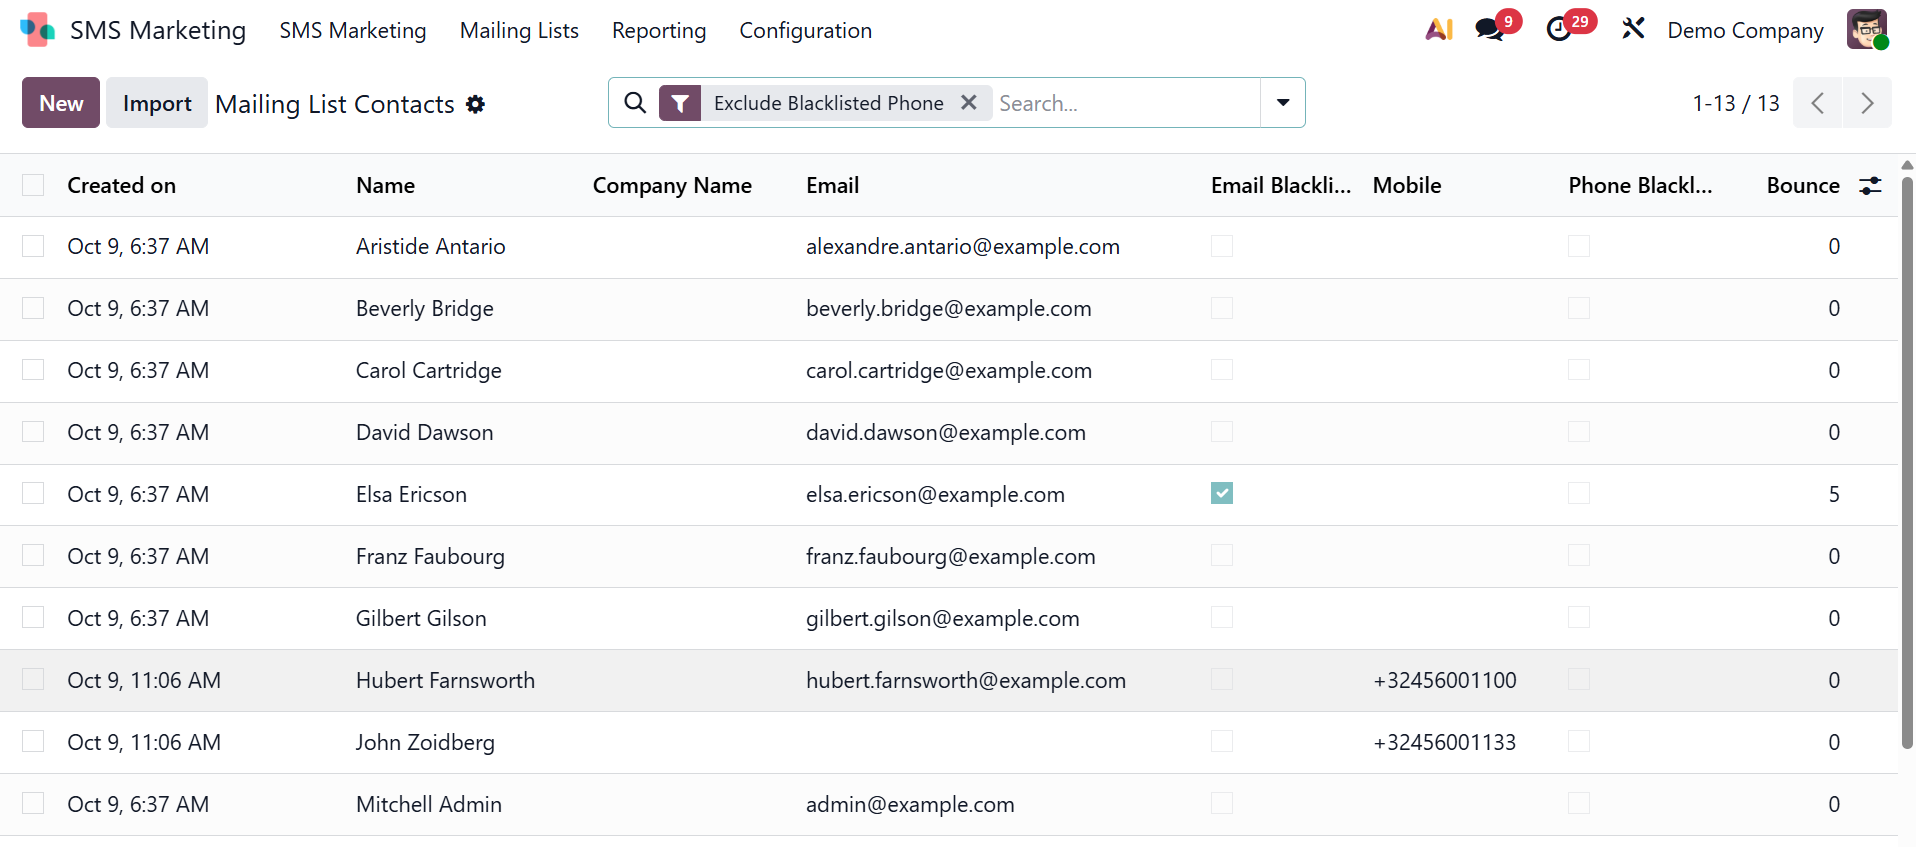1916x847 pixels.
Task: Open the activities clock icon
Action: 1559,30
